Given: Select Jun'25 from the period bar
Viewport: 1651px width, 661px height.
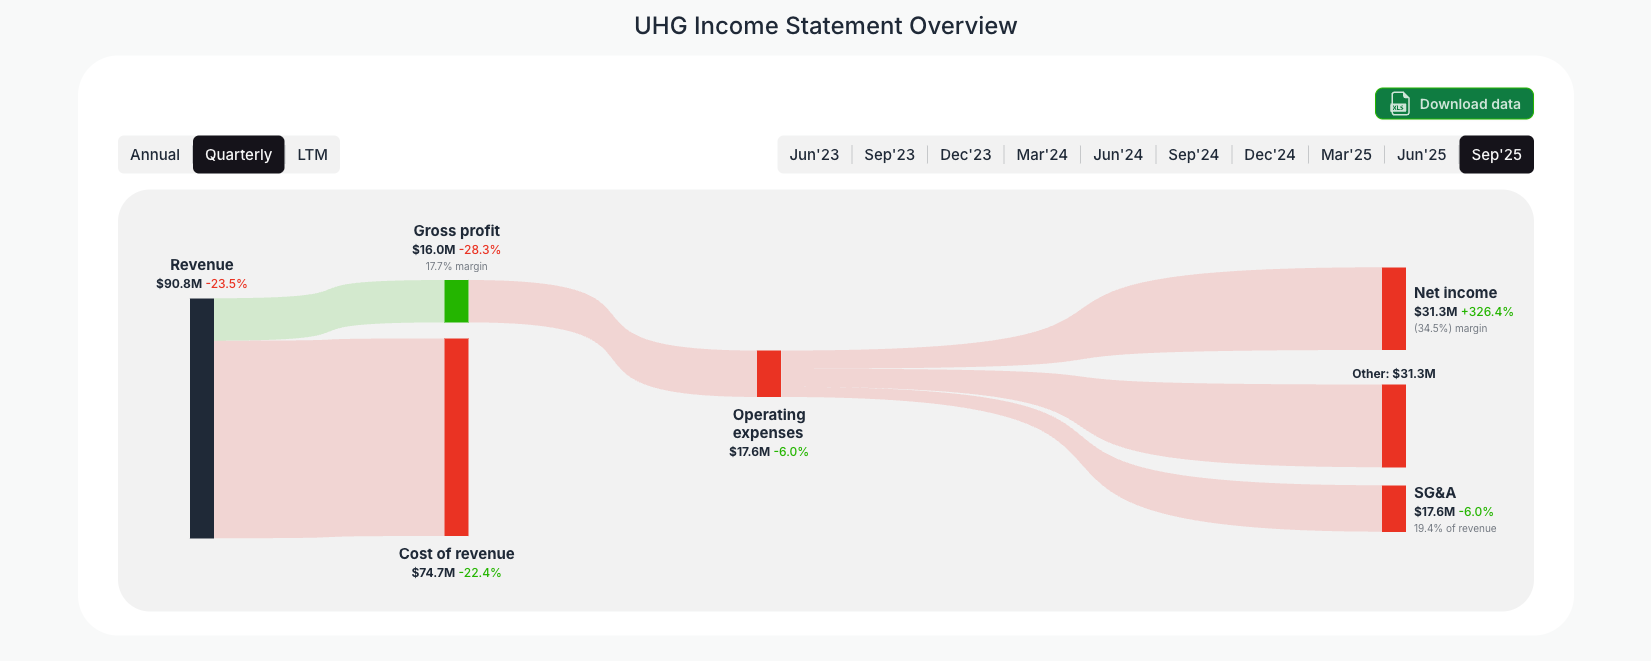Looking at the screenshot, I should 1421,154.
